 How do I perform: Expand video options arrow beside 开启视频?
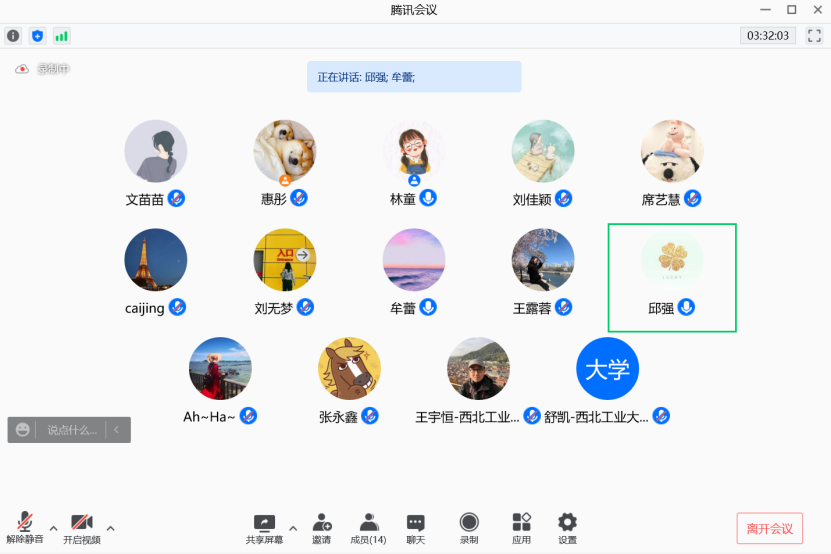click(x=110, y=528)
